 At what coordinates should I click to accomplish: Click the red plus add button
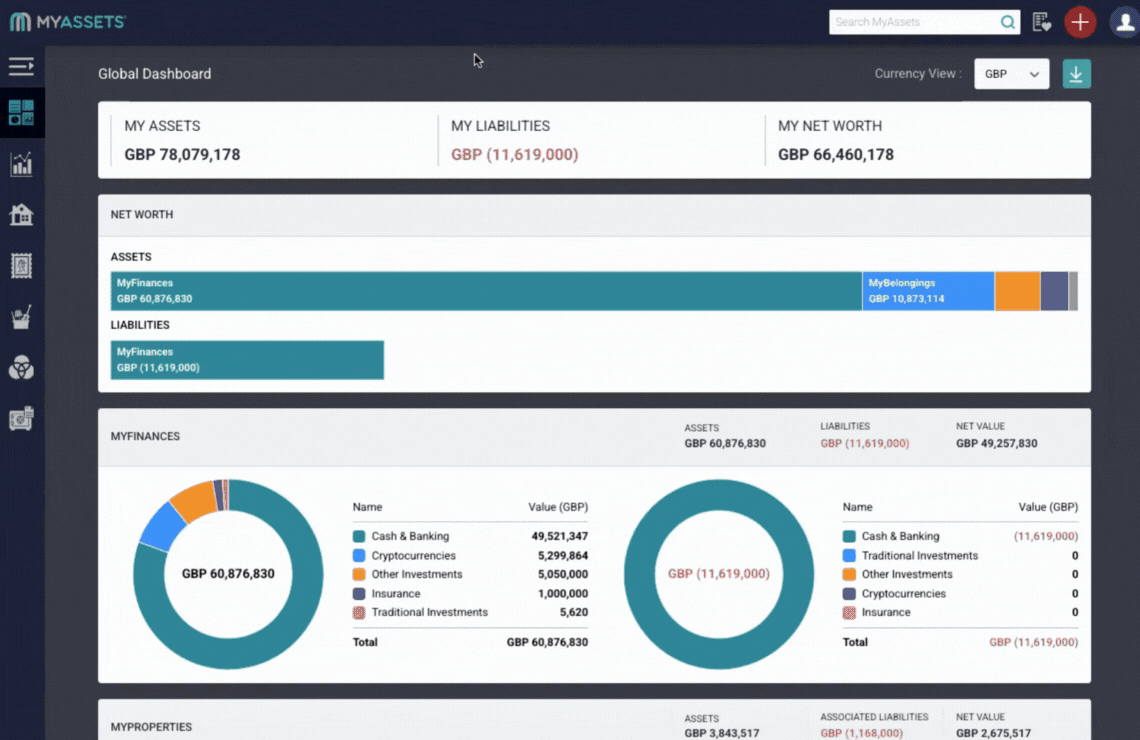click(1080, 22)
